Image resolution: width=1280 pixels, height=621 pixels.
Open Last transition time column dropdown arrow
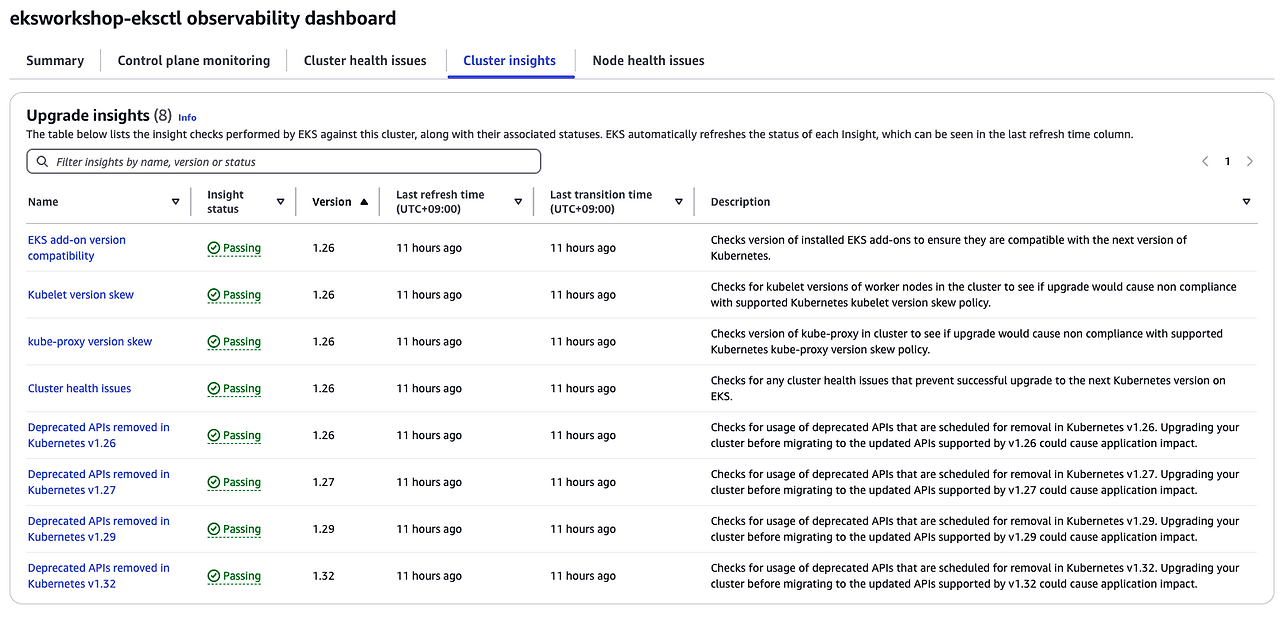point(679,201)
